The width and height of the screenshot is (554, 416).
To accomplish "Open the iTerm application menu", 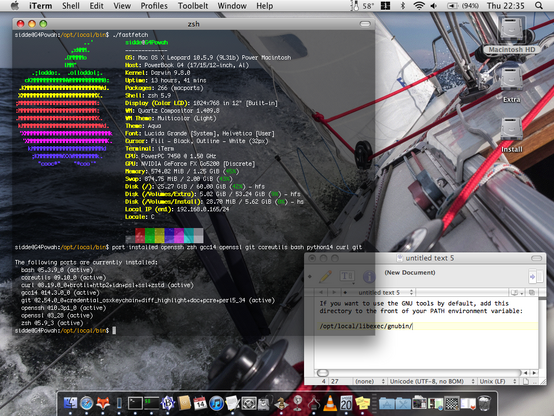I will coord(40,6).
